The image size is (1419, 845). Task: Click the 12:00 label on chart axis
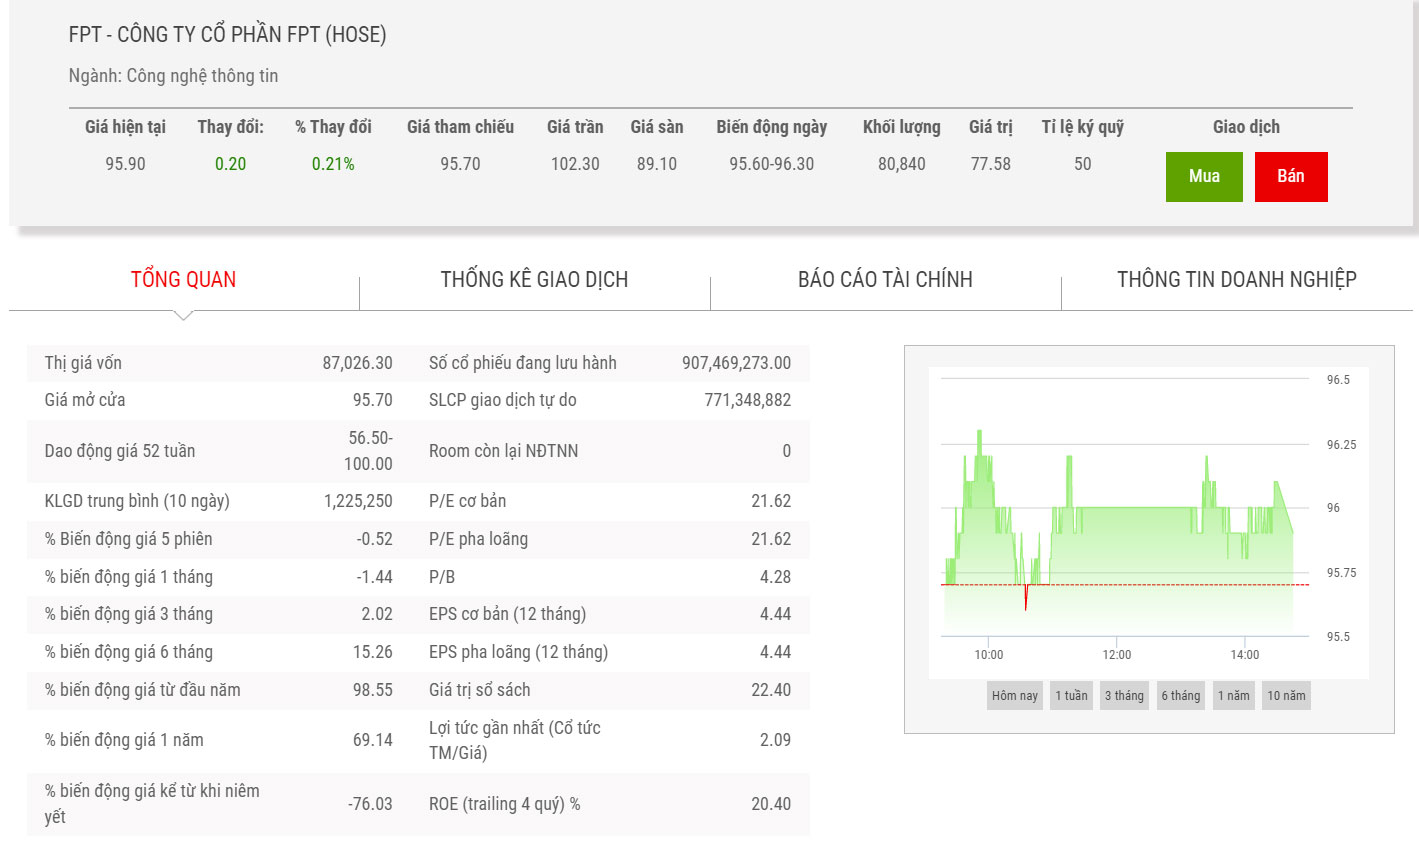pyautogui.click(x=1116, y=655)
